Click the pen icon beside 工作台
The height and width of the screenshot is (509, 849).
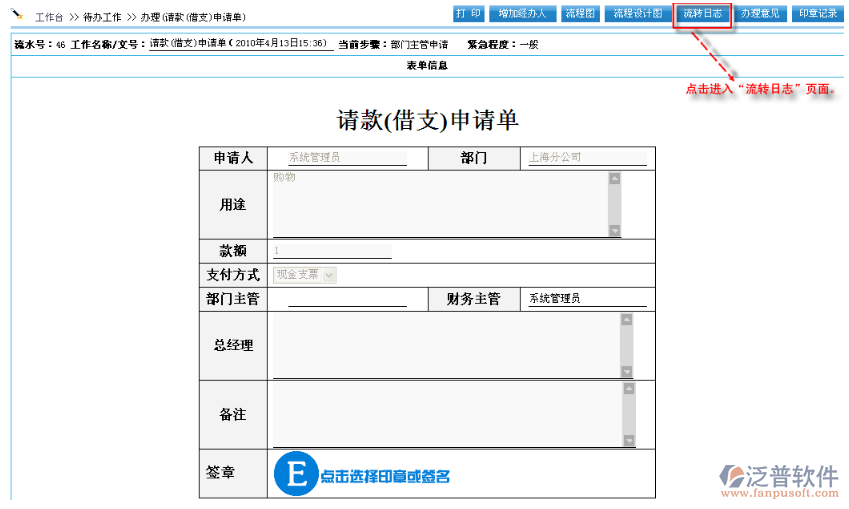(17, 16)
